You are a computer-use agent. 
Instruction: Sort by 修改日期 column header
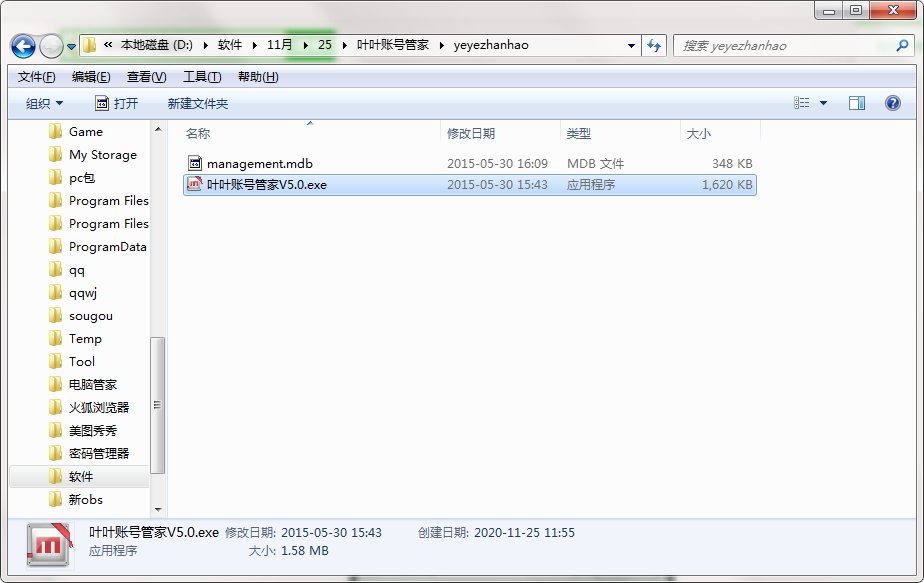click(x=471, y=134)
